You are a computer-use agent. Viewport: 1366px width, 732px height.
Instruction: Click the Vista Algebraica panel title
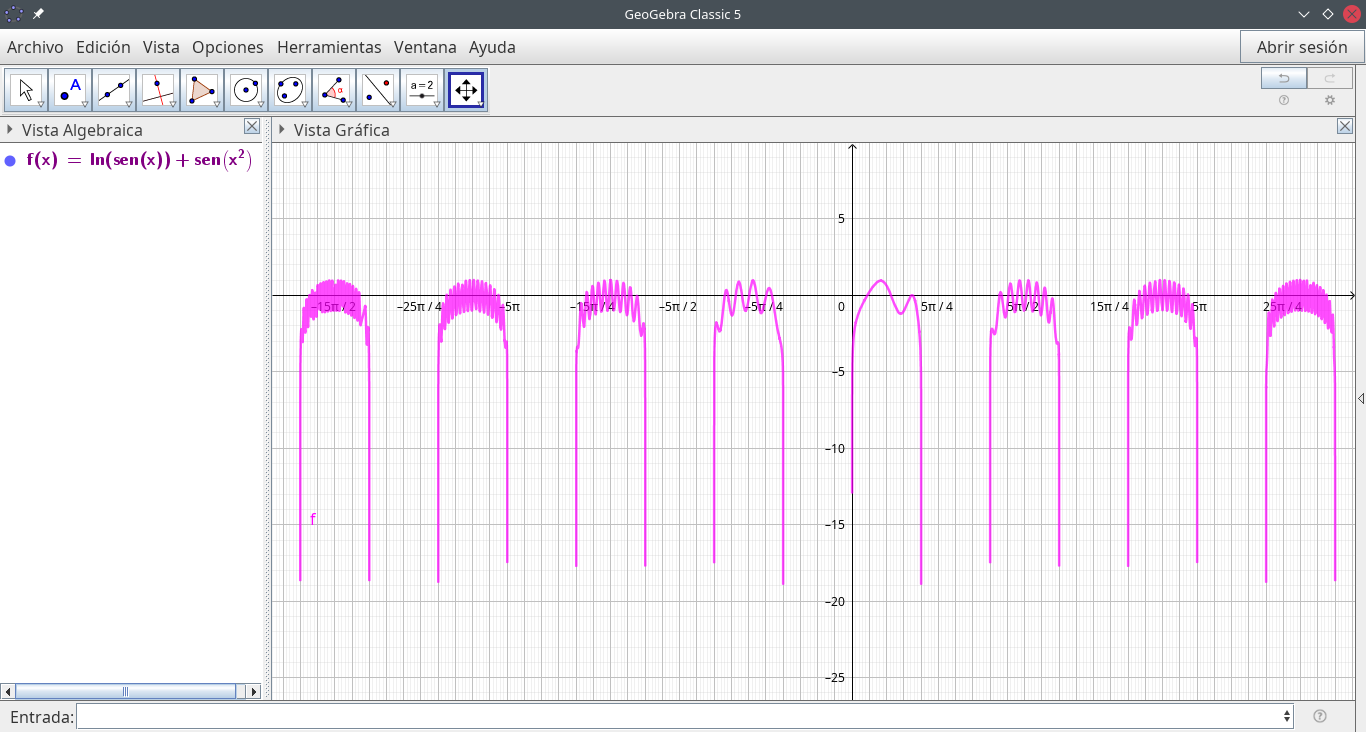[82, 130]
